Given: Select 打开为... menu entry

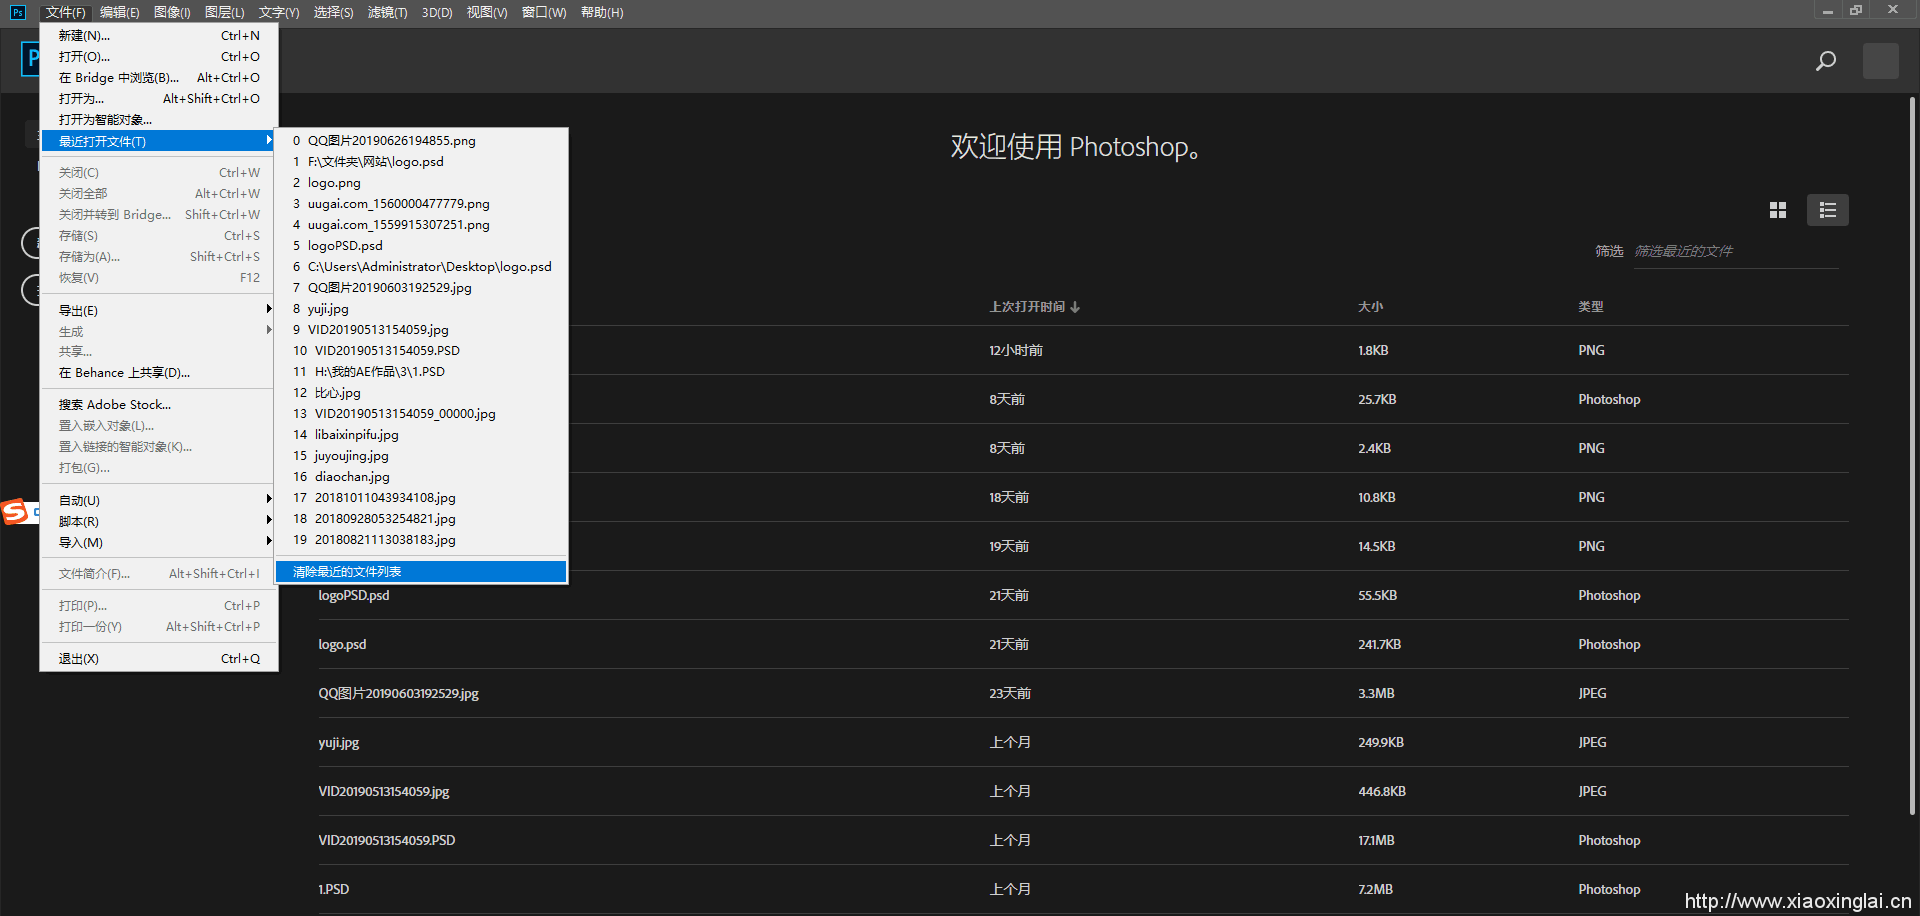Looking at the screenshot, I should click(x=159, y=99).
